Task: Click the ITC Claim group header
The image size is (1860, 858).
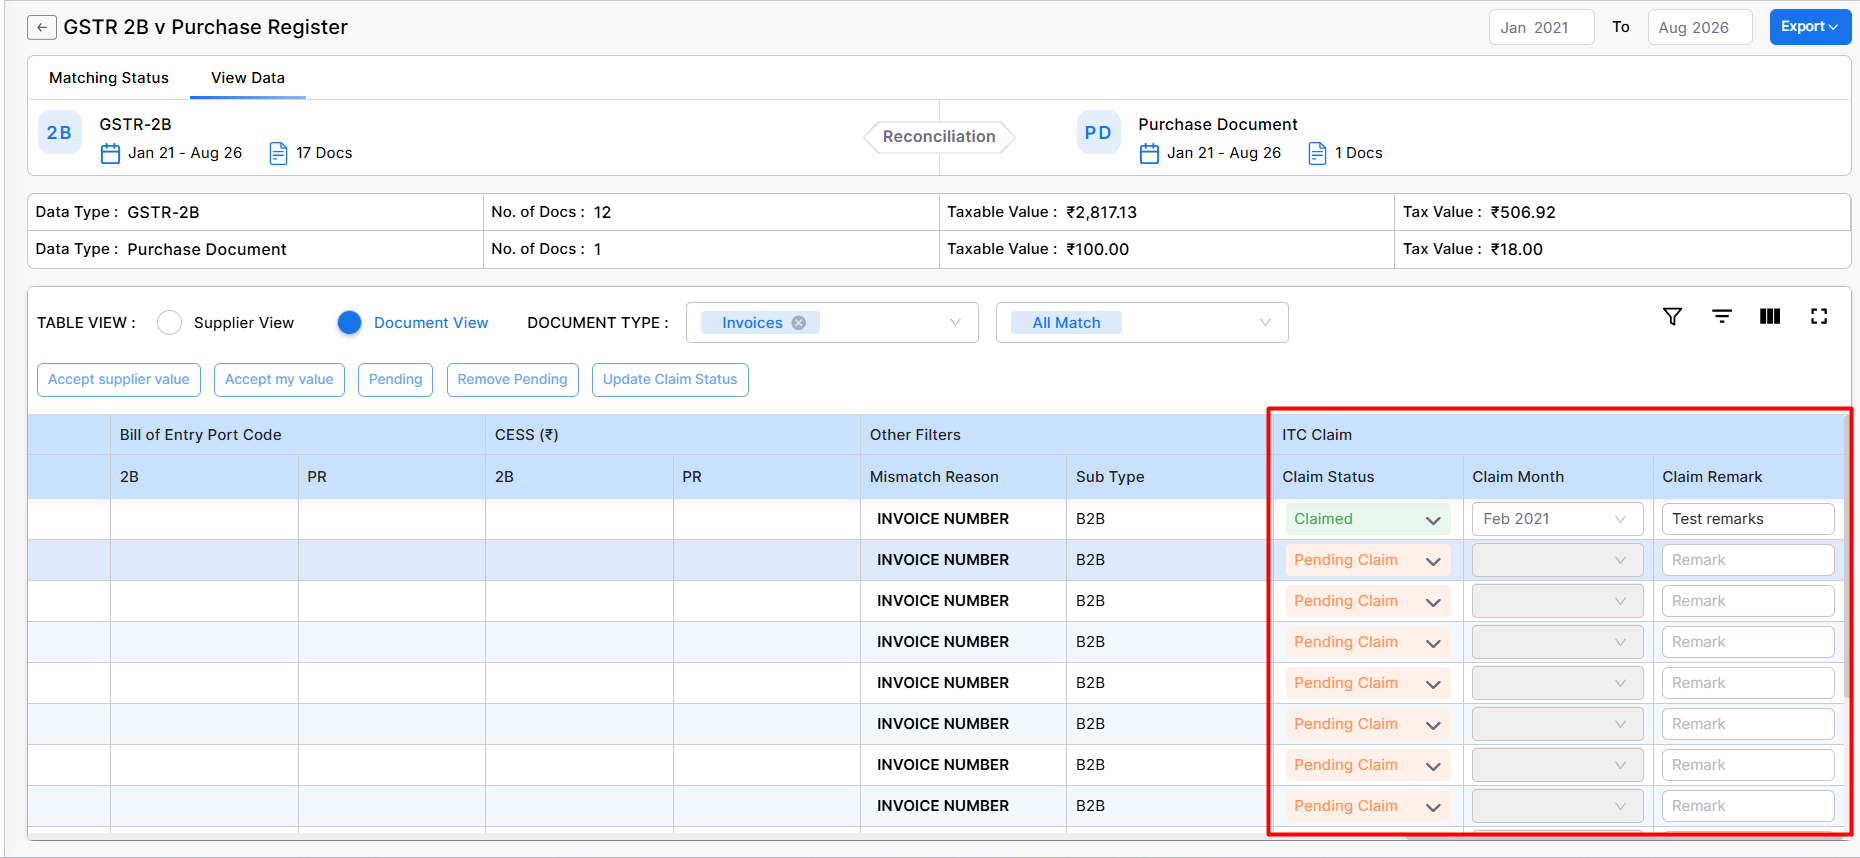Action: pos(1317,435)
